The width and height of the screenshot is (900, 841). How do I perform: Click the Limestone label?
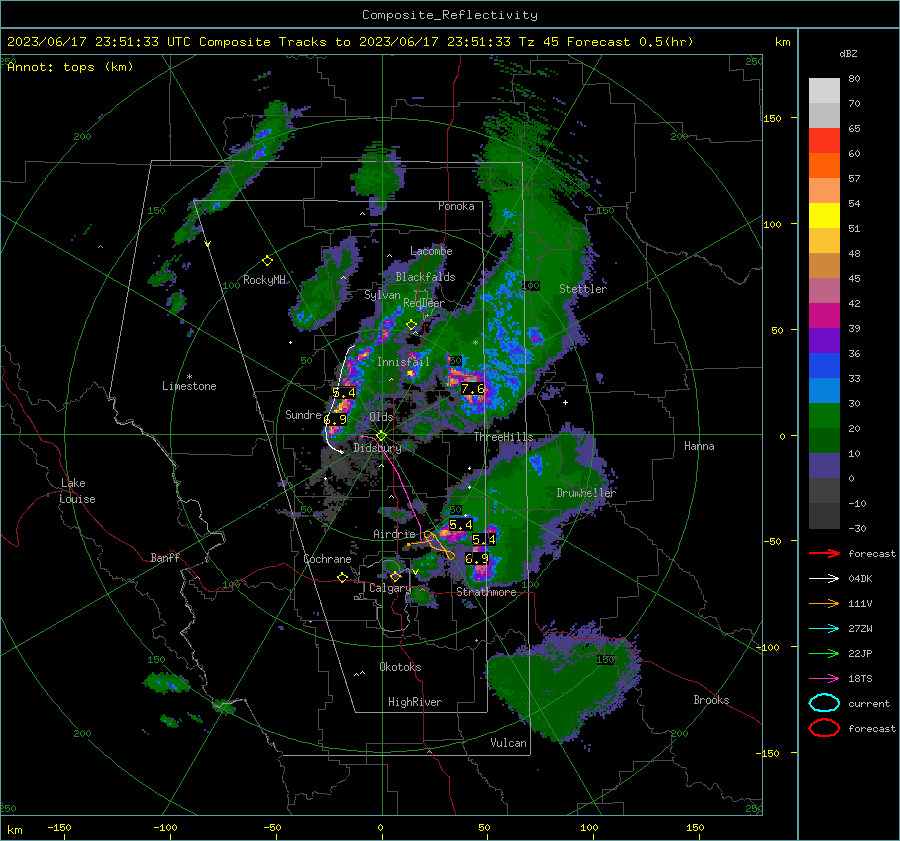189,386
